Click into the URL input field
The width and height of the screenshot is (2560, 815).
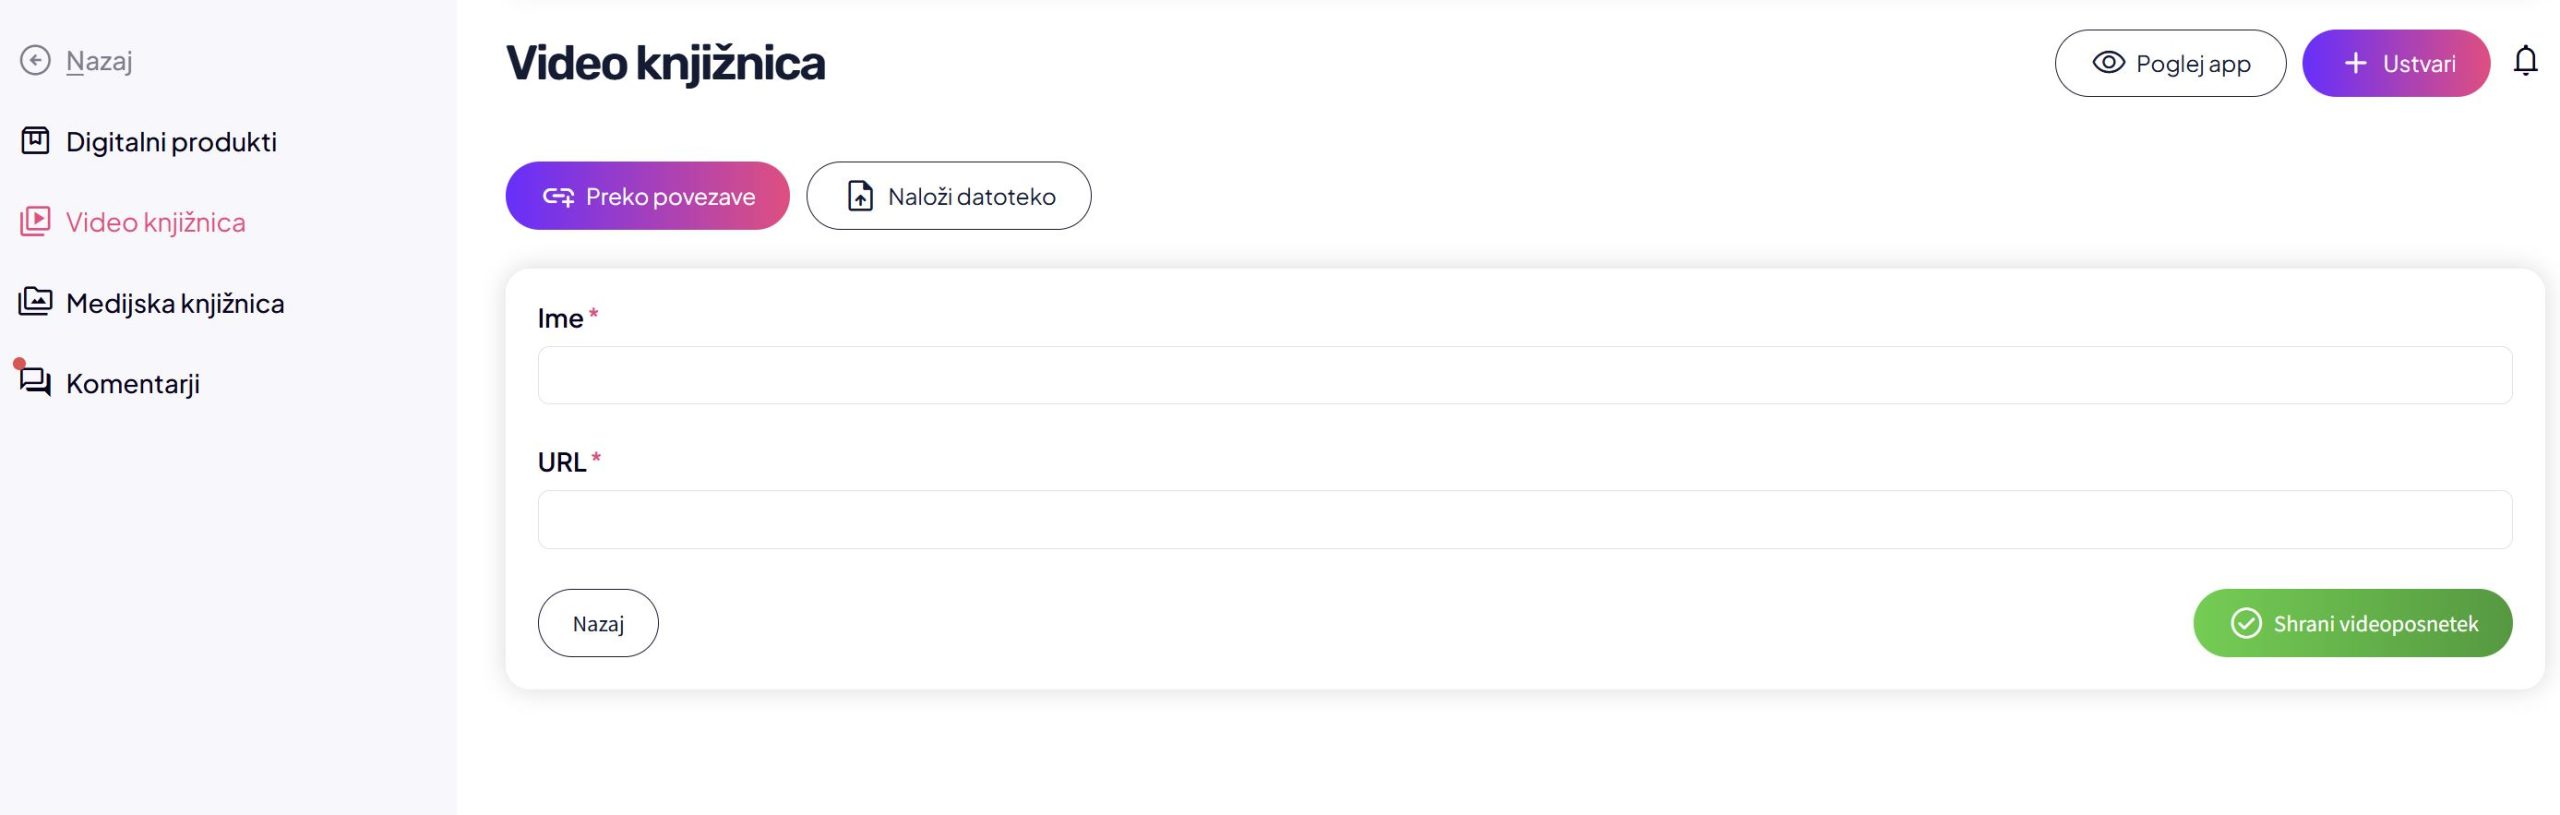coord(1524,519)
